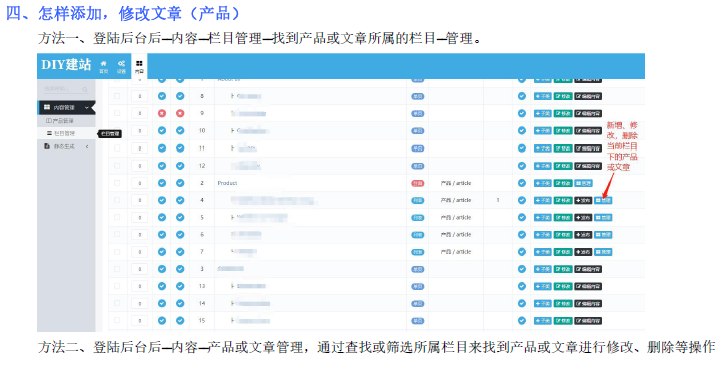Click the type badge on row 8

point(417,96)
